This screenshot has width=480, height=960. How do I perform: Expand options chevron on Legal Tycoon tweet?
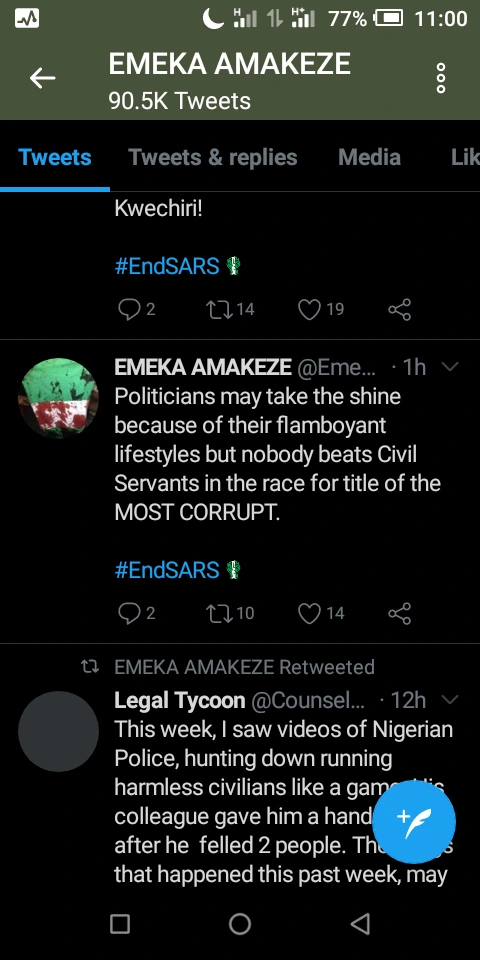pos(450,700)
